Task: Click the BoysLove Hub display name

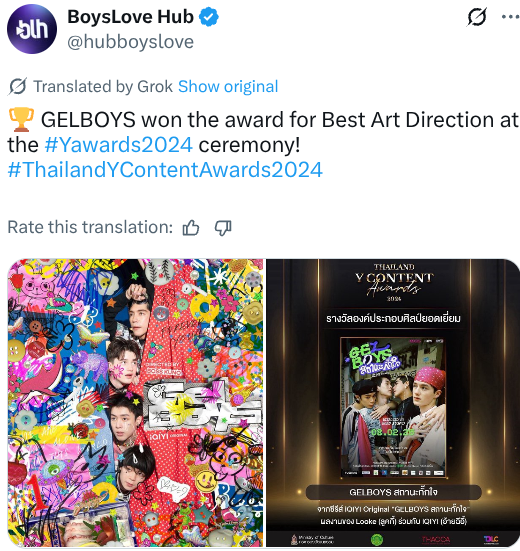Action: tap(130, 17)
